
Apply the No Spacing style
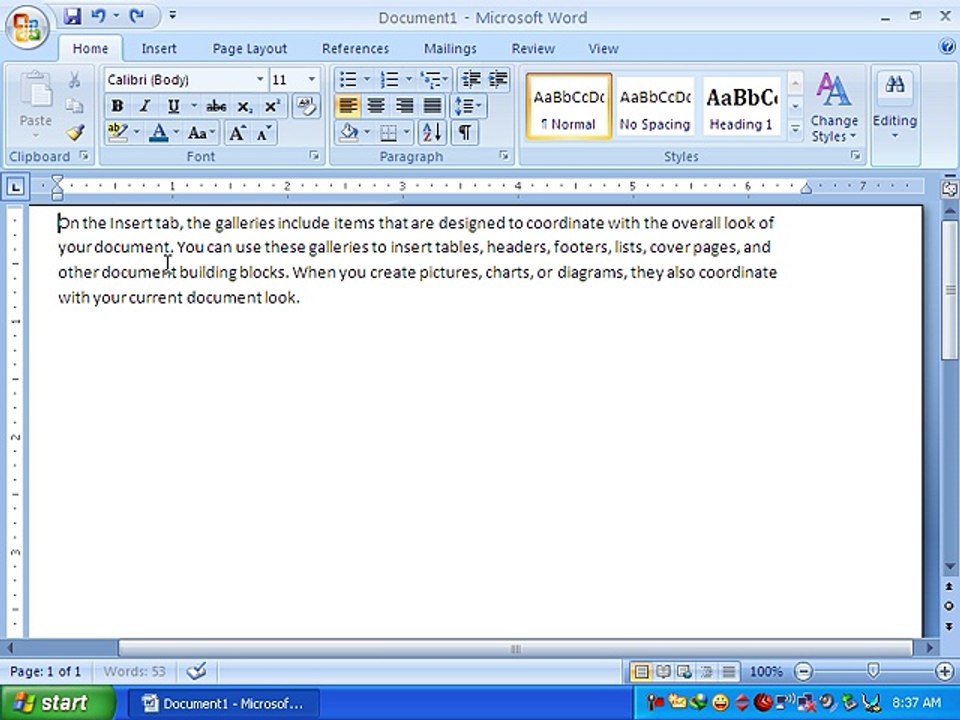tap(654, 107)
